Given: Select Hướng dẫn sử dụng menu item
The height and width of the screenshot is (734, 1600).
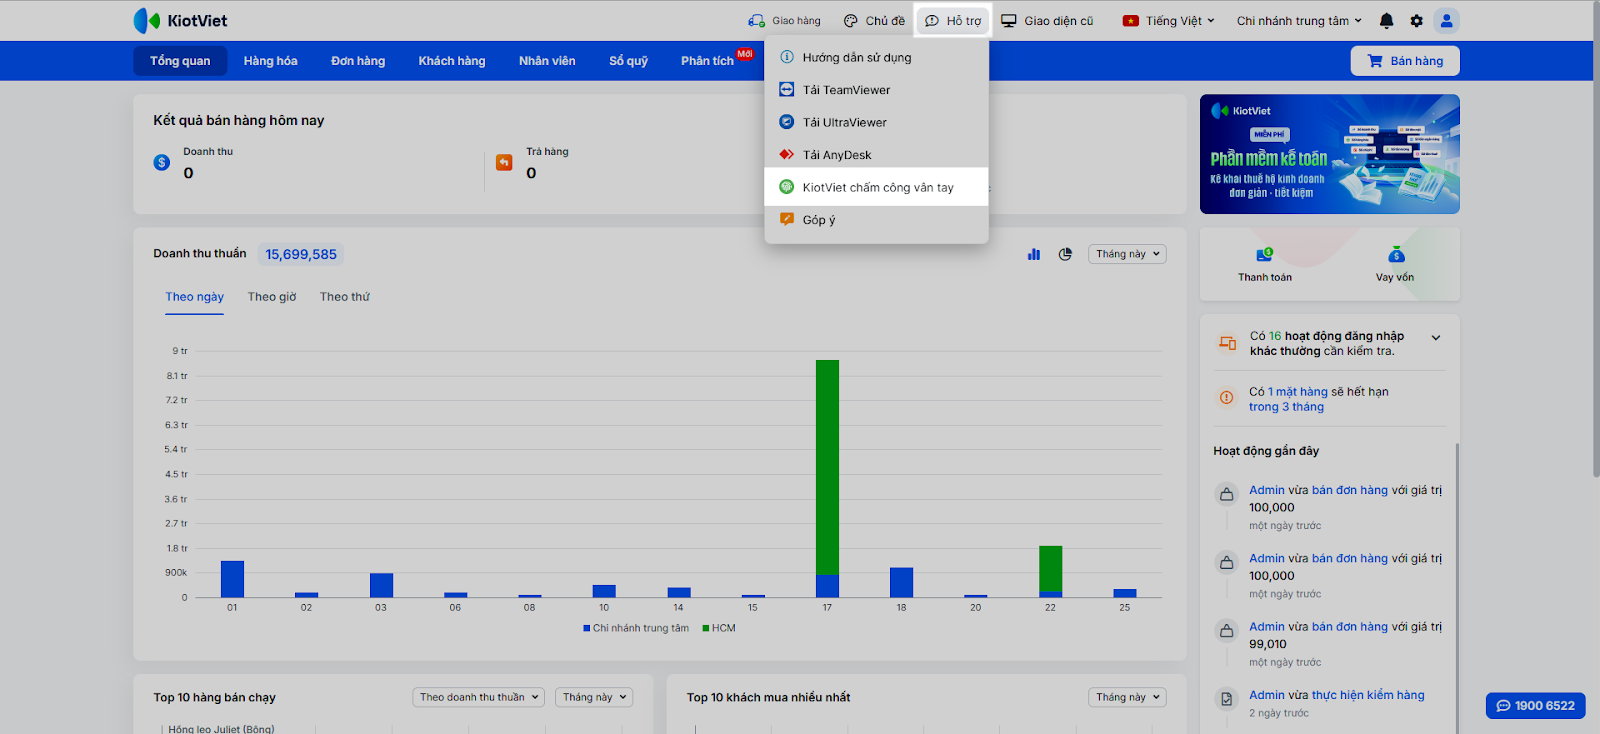Looking at the screenshot, I should 877,57.
